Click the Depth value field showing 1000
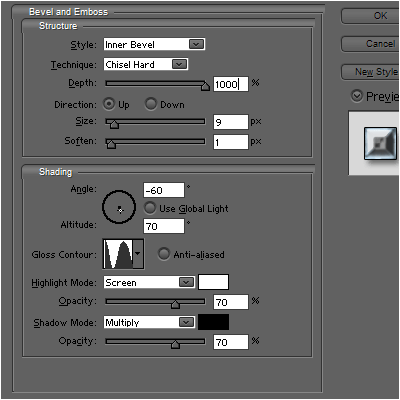Viewport: 400px width, 400px height. click(231, 84)
